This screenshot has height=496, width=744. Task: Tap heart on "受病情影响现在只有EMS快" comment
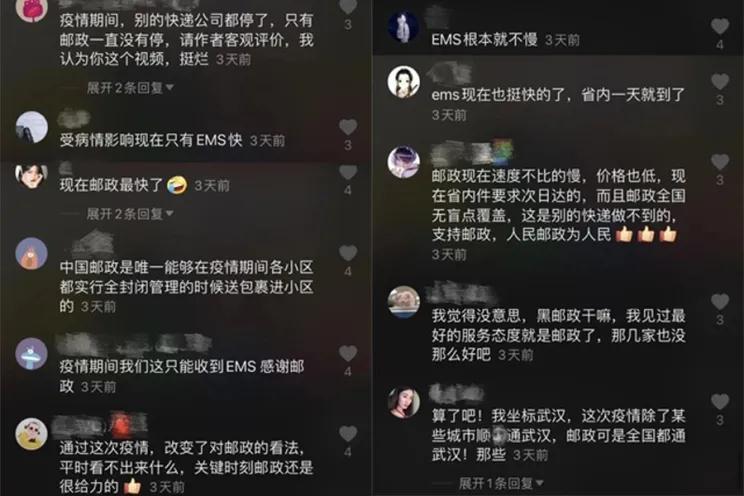[348, 127]
